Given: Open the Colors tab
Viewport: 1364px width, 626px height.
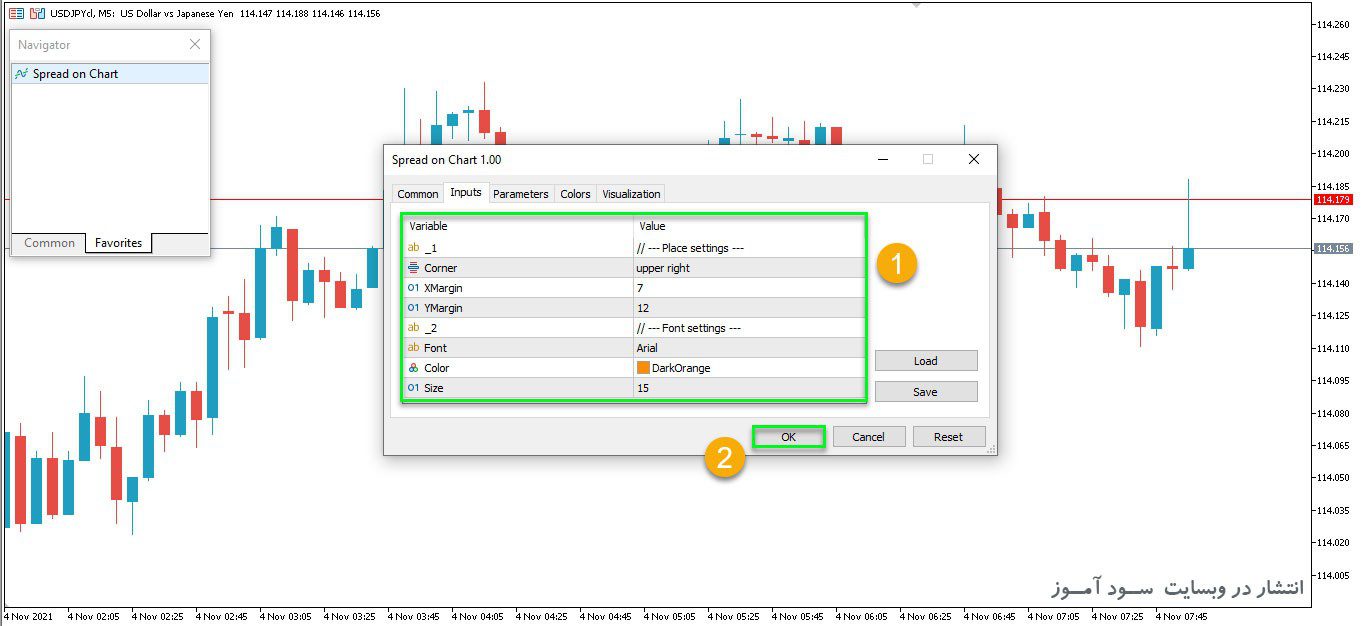Looking at the screenshot, I should click(575, 194).
